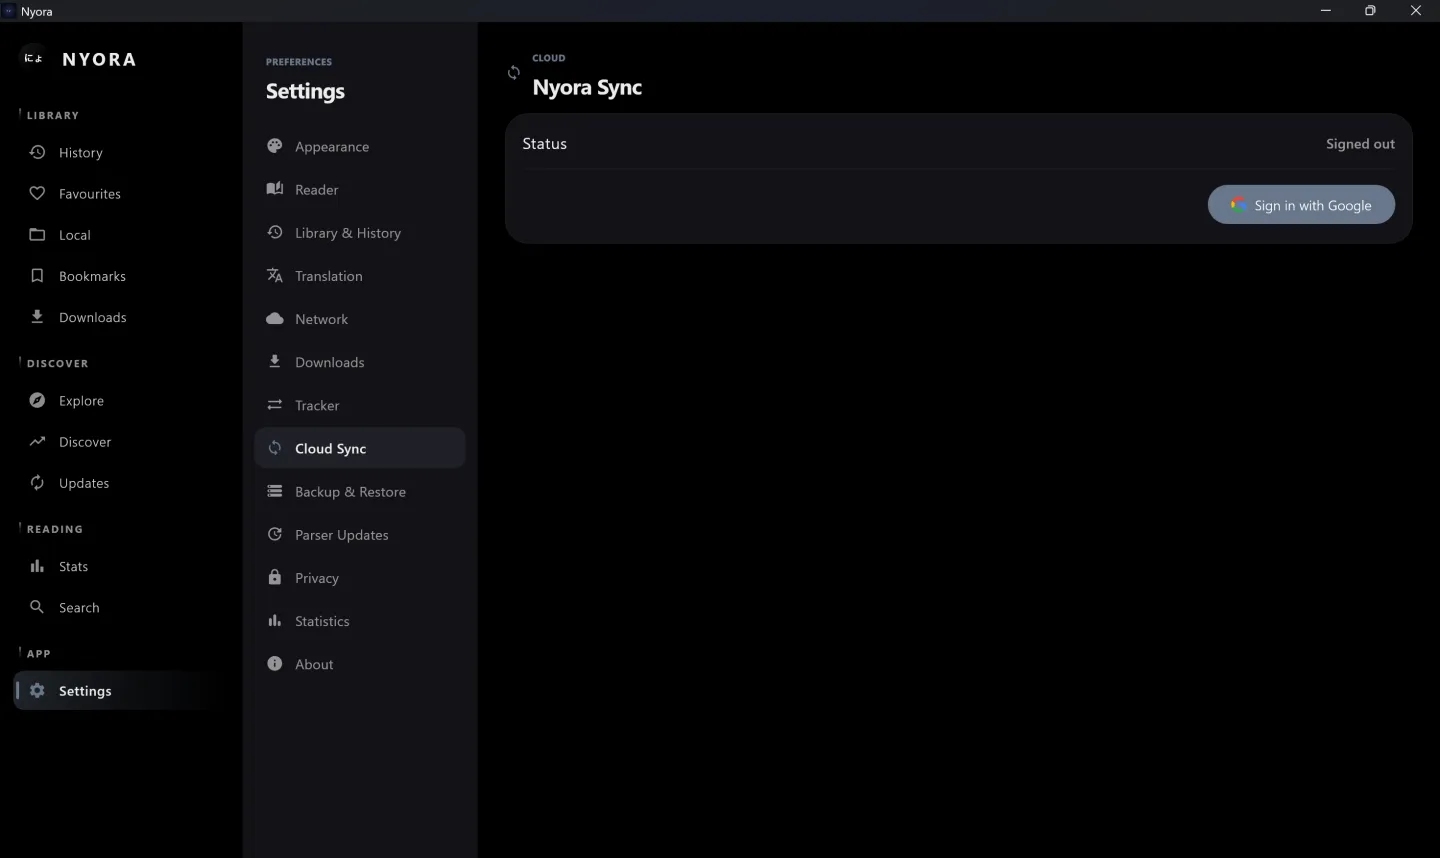Go to Library & History settings
The height and width of the screenshot is (858, 1440).
click(x=360, y=232)
